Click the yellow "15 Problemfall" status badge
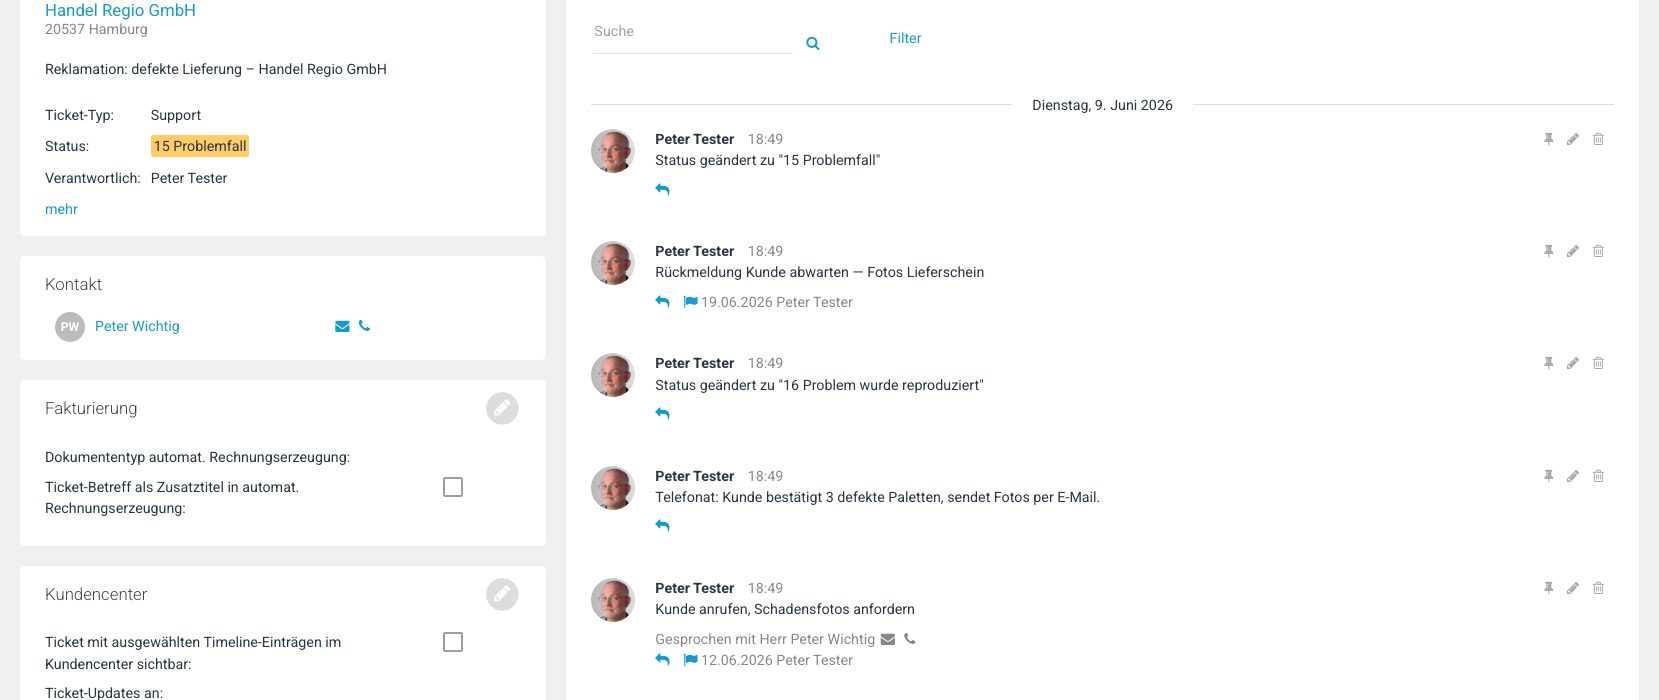 [x=200, y=146]
